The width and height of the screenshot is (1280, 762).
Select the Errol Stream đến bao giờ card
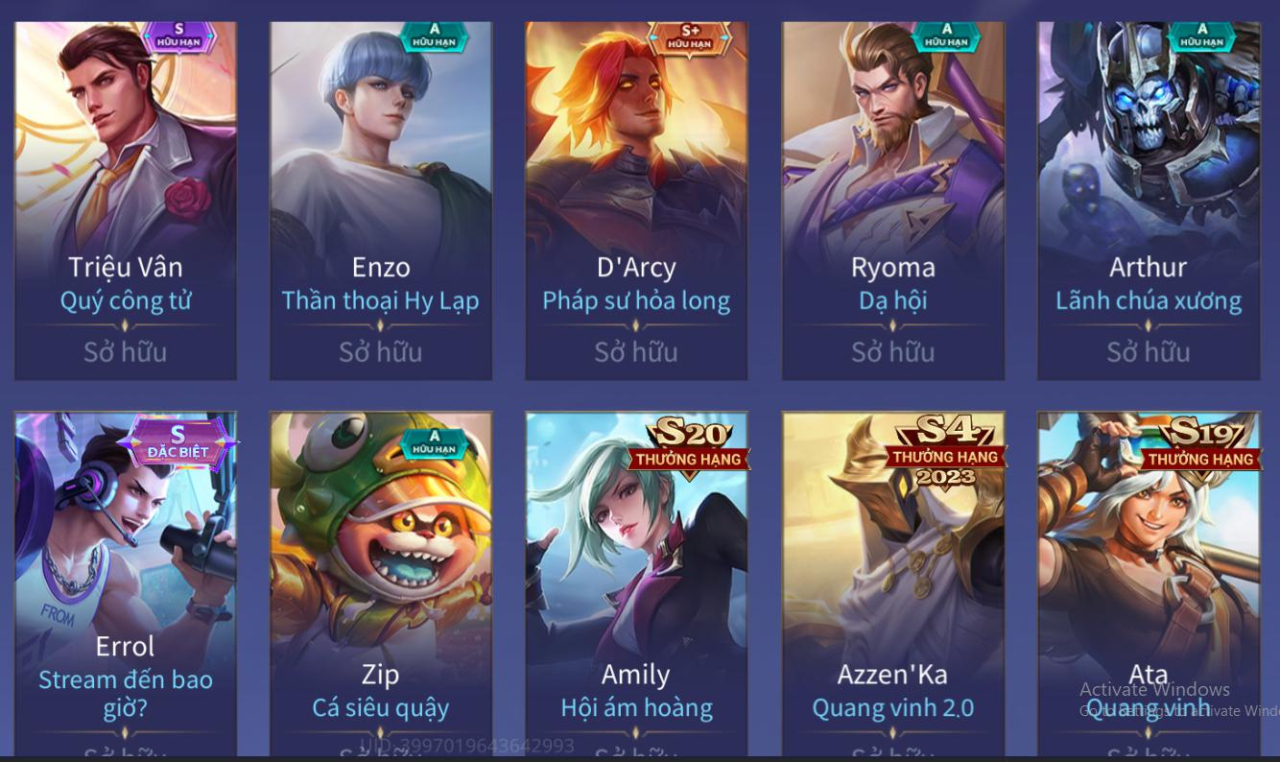pos(126,584)
